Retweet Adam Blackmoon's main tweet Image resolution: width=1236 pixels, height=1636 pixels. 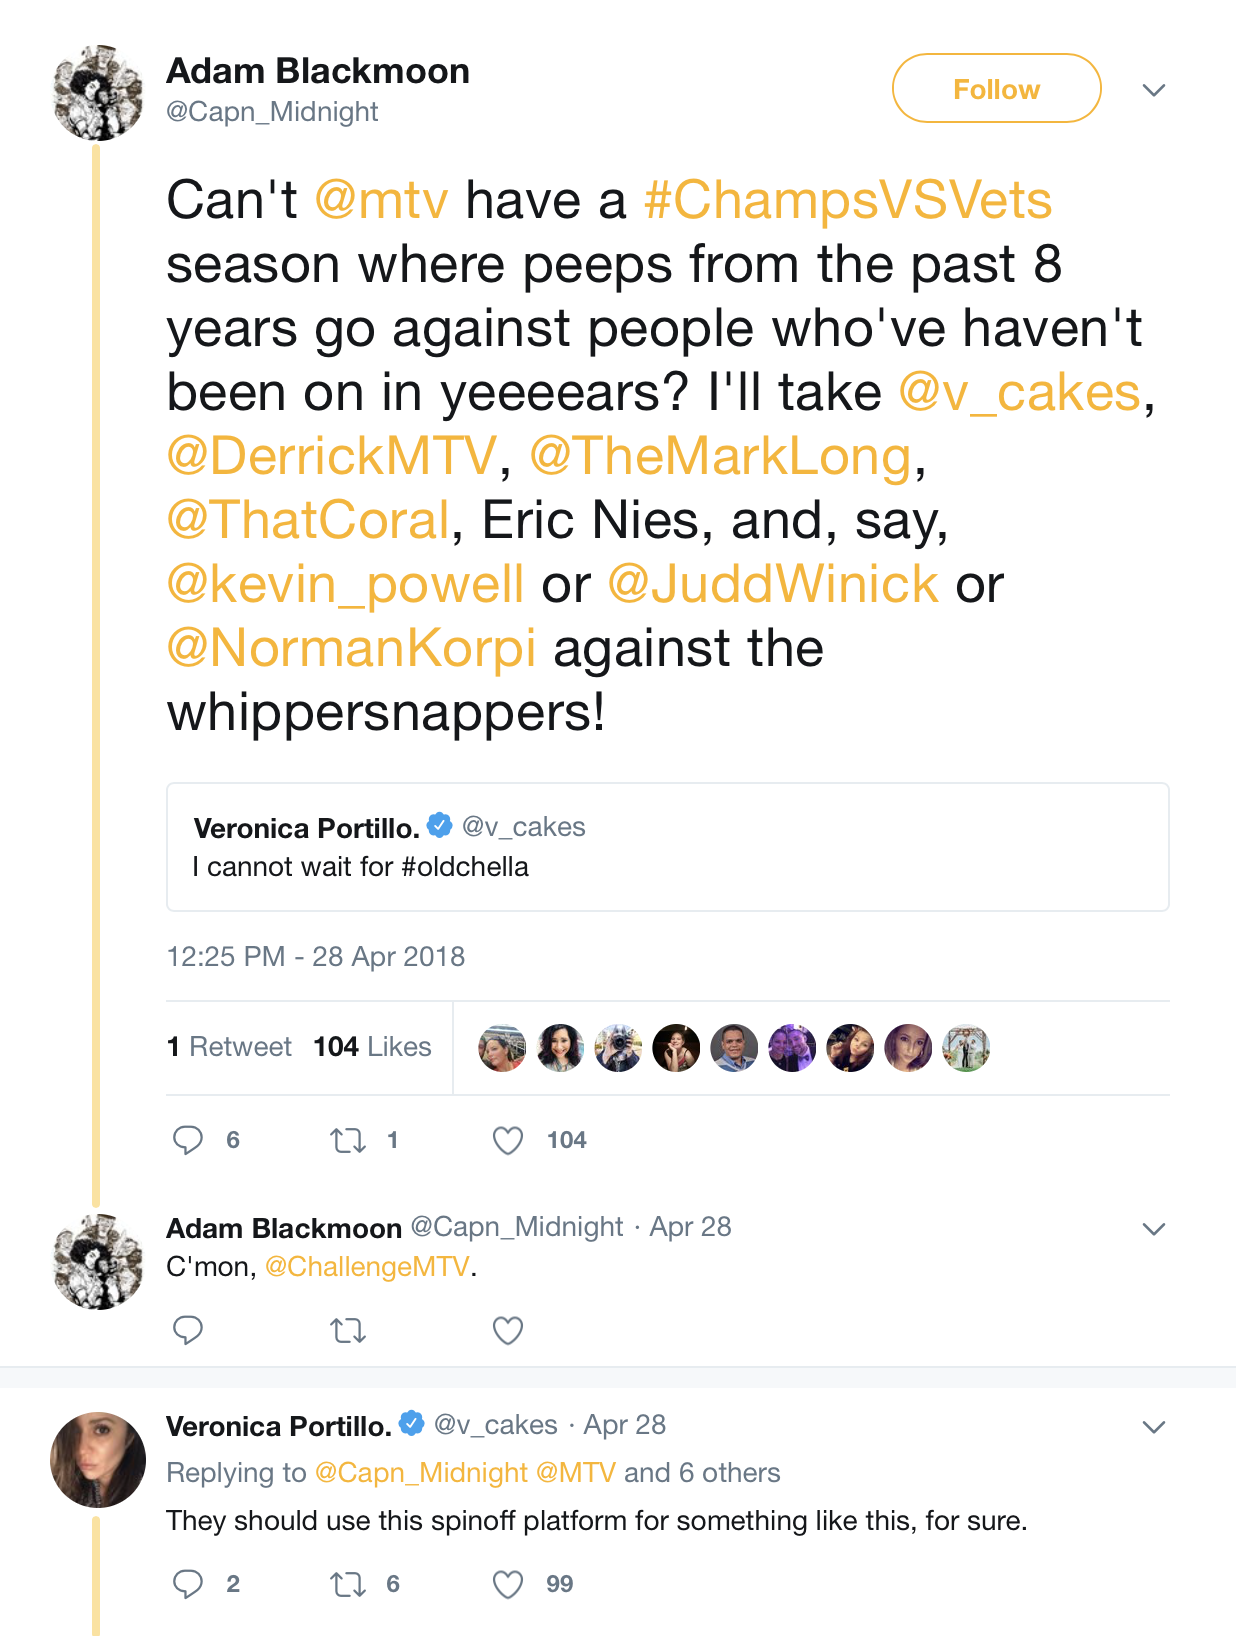[348, 1140]
